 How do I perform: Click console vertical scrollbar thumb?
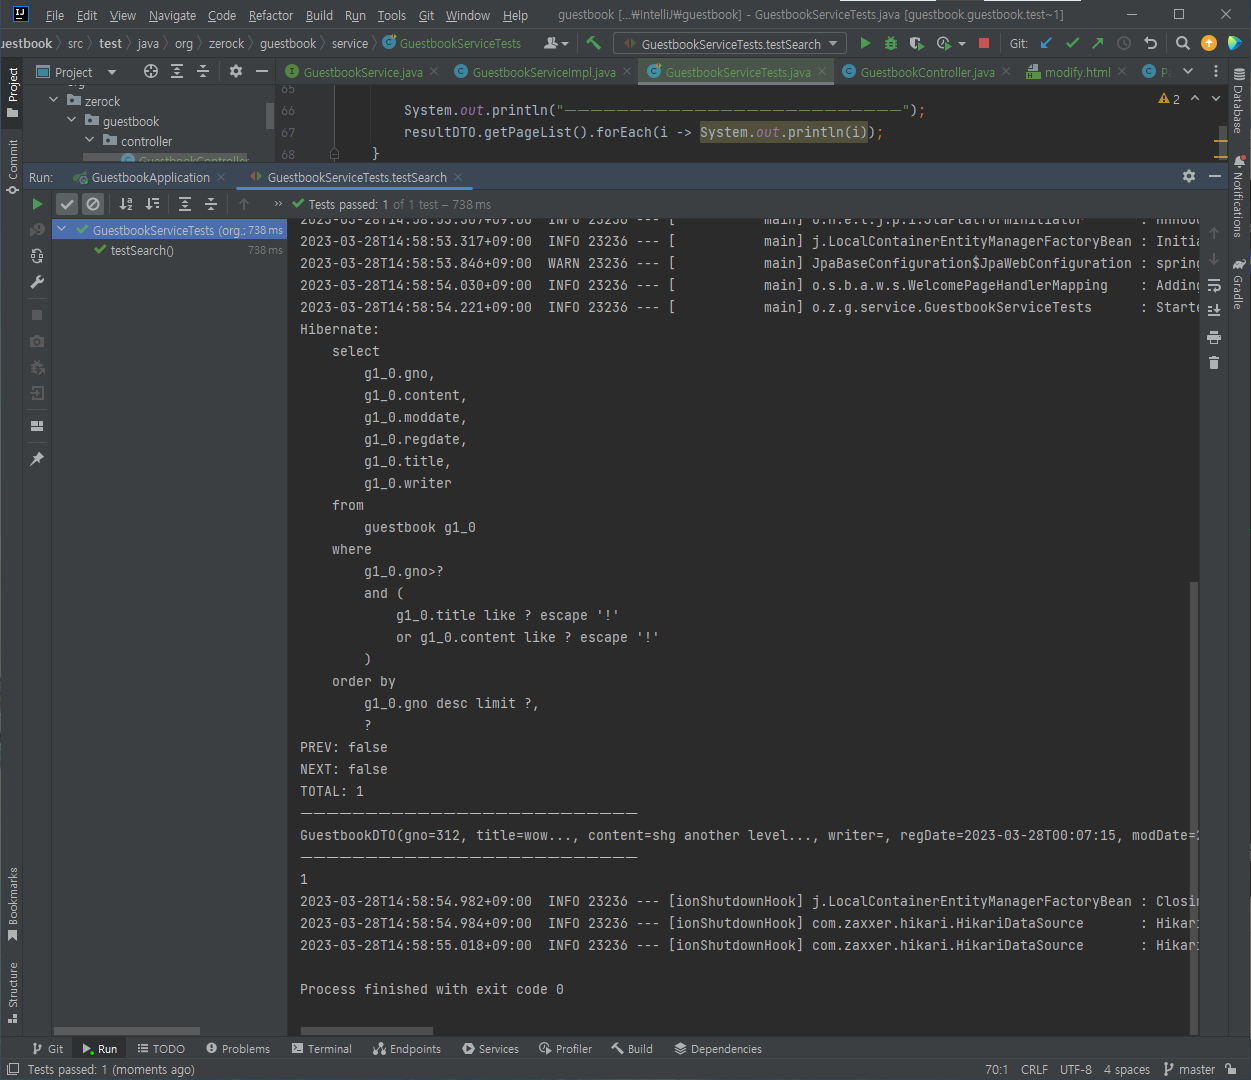pos(1193,808)
